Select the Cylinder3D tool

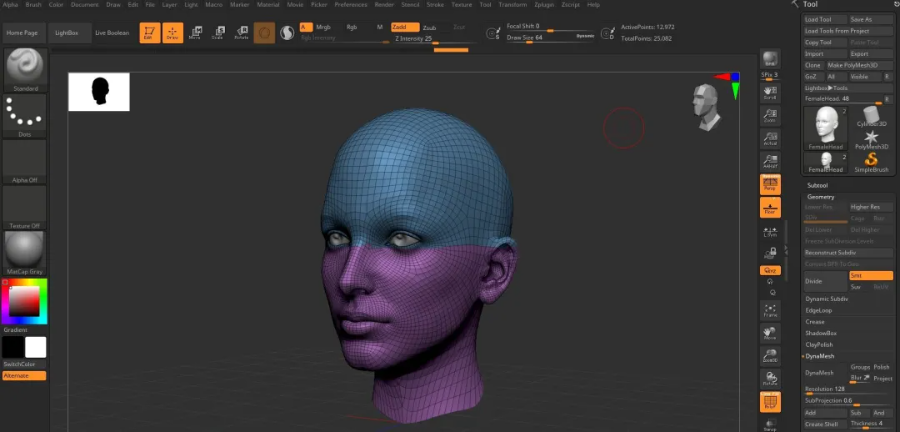[871, 116]
